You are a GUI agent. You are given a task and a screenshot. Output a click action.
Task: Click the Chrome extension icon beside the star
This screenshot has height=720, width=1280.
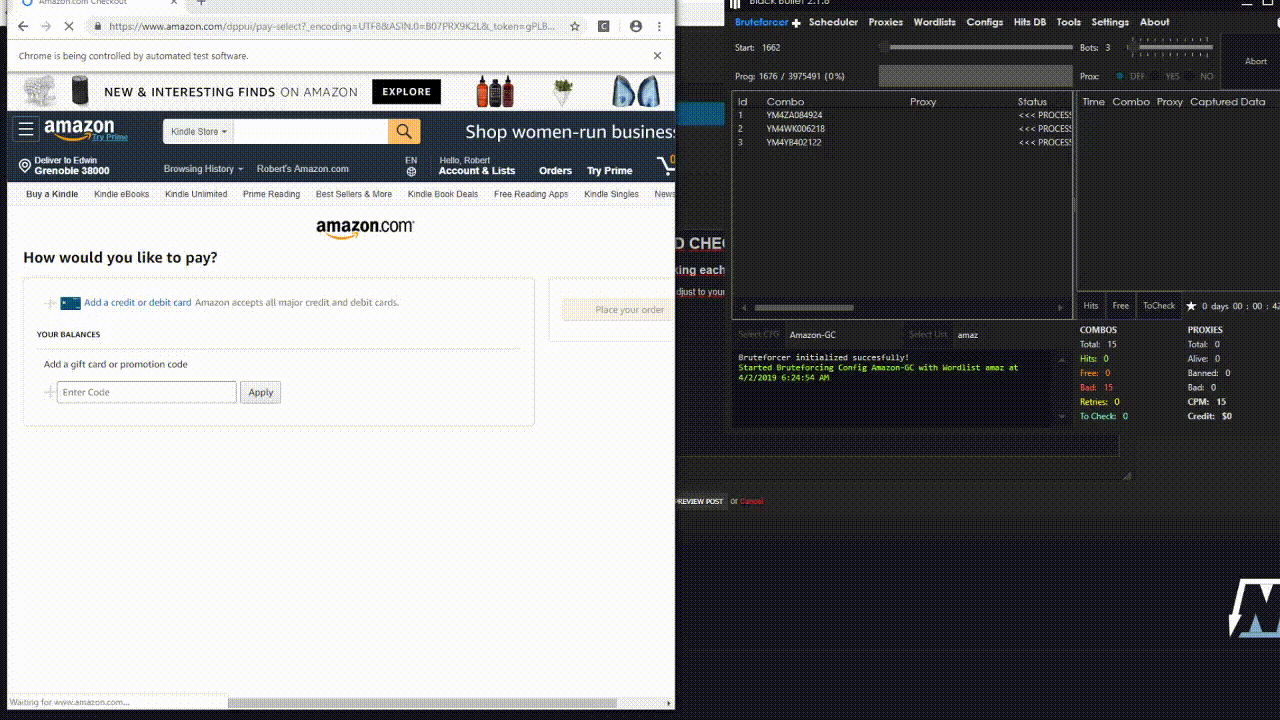pyautogui.click(x=604, y=27)
